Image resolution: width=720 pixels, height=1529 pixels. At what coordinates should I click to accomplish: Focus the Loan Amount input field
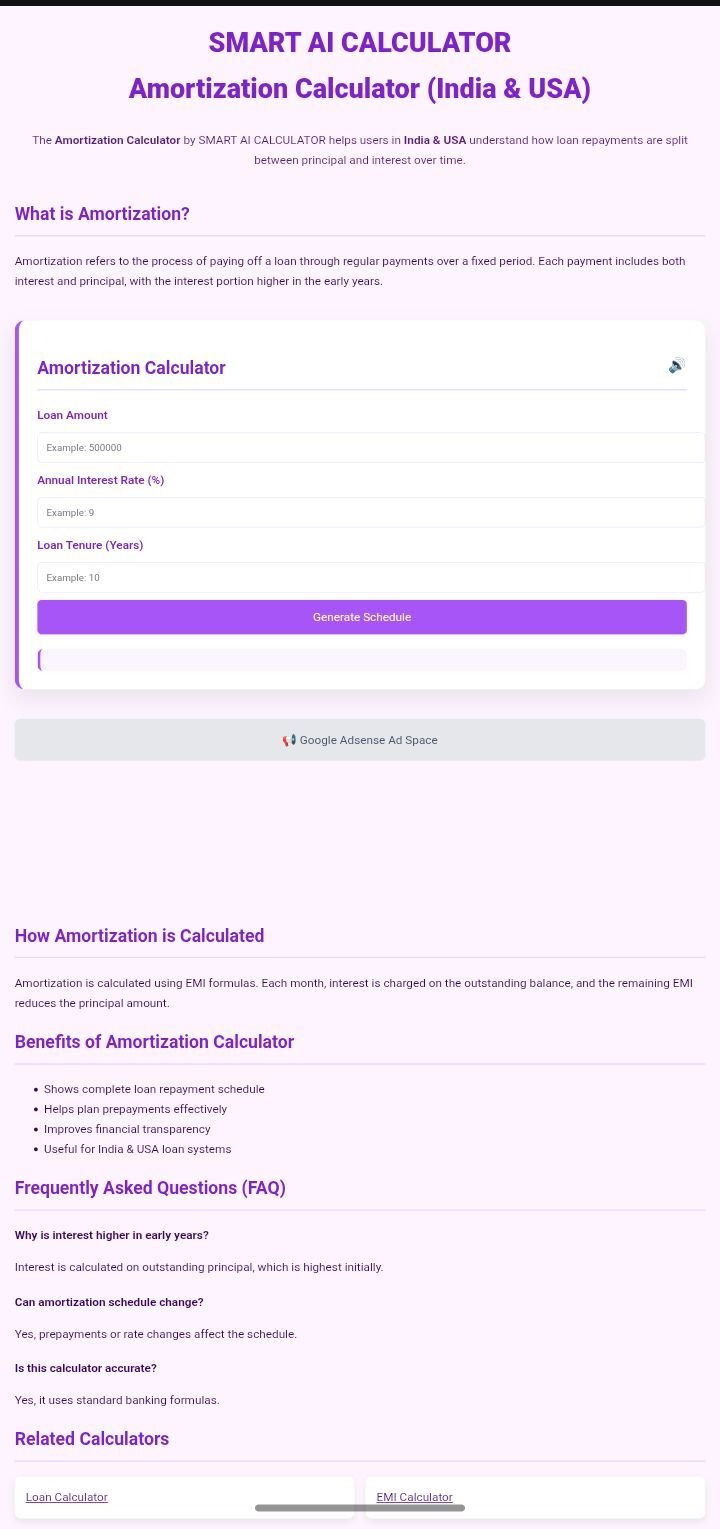click(x=370, y=448)
